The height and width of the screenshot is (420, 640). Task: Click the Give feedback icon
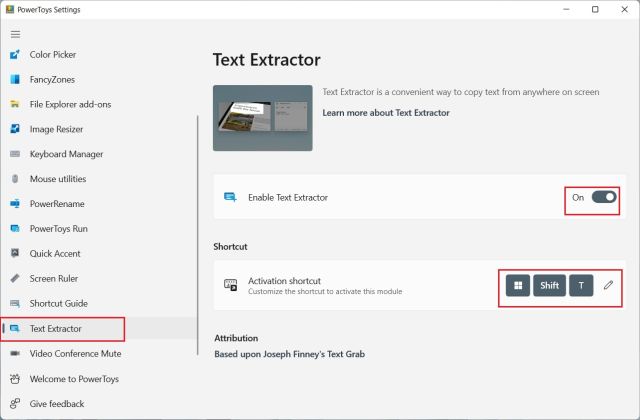pyautogui.click(x=15, y=404)
